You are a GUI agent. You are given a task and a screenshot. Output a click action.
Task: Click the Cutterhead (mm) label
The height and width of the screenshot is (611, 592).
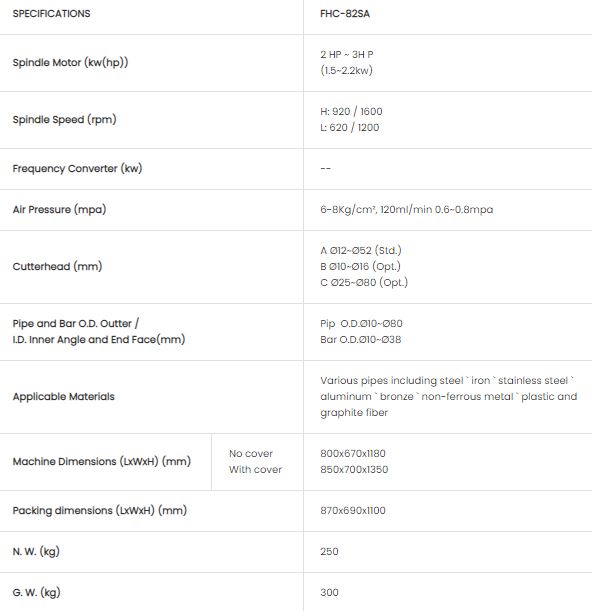click(57, 266)
